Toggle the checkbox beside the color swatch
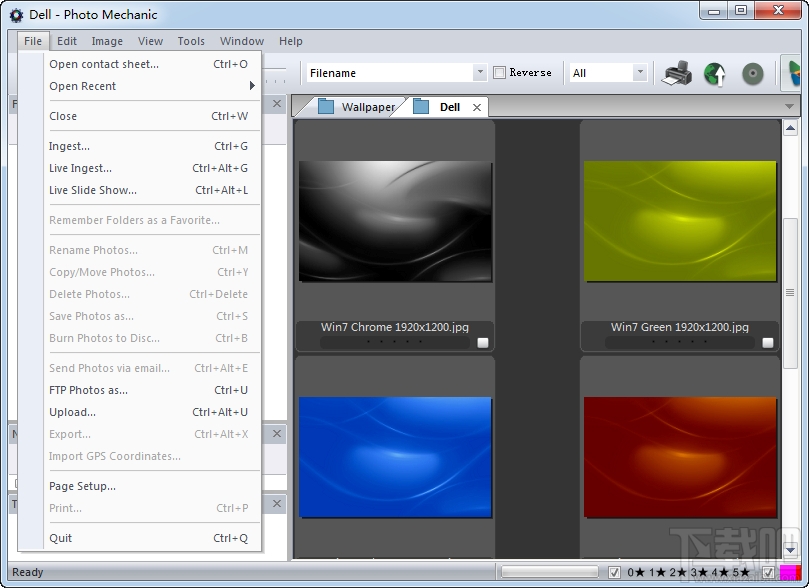This screenshot has height=588, width=809. coord(768,572)
